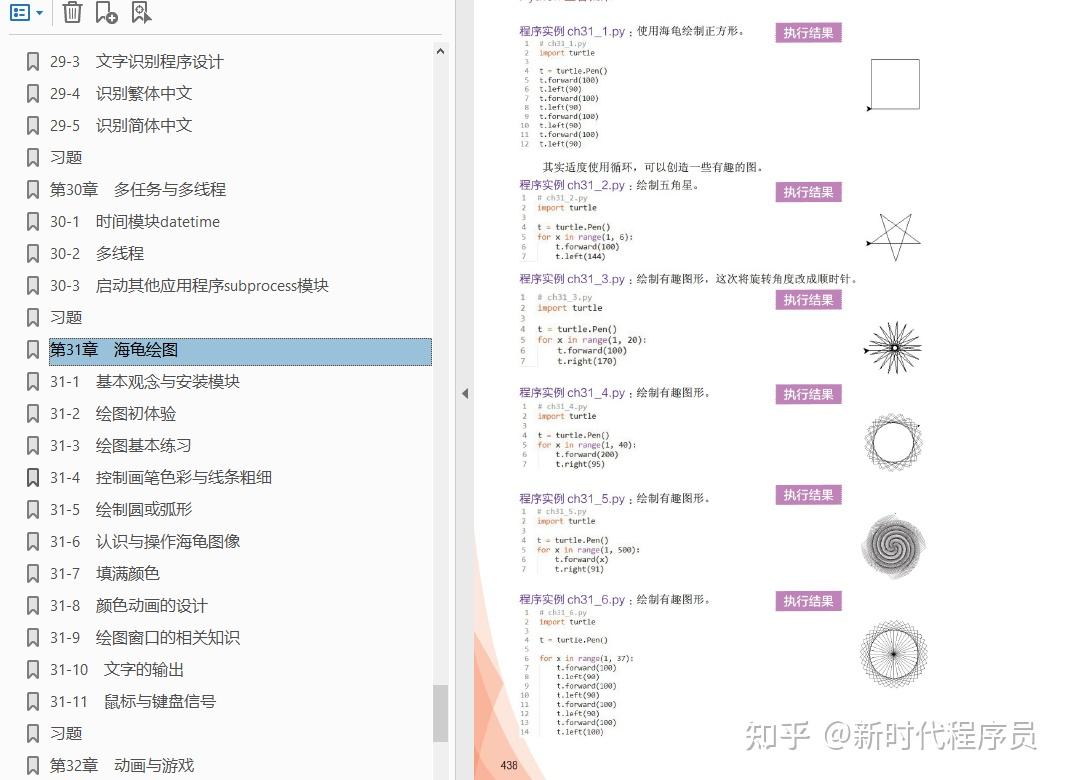Click heading 程序实例 ch31_1.py

click(x=572, y=31)
